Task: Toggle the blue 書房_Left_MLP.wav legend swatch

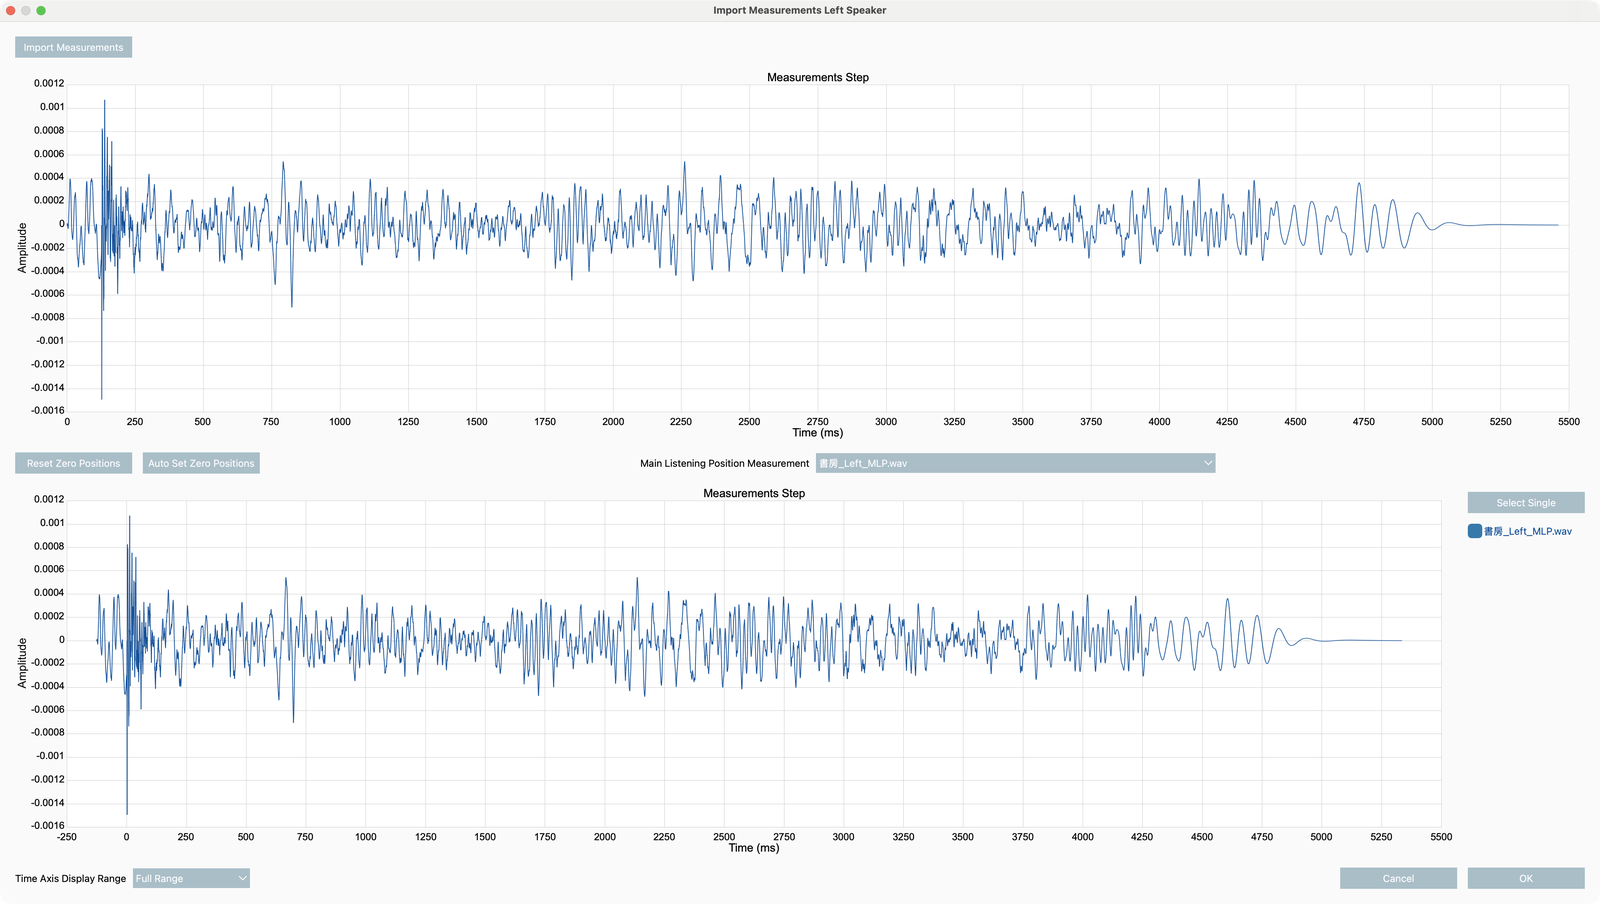Action: click(x=1475, y=531)
